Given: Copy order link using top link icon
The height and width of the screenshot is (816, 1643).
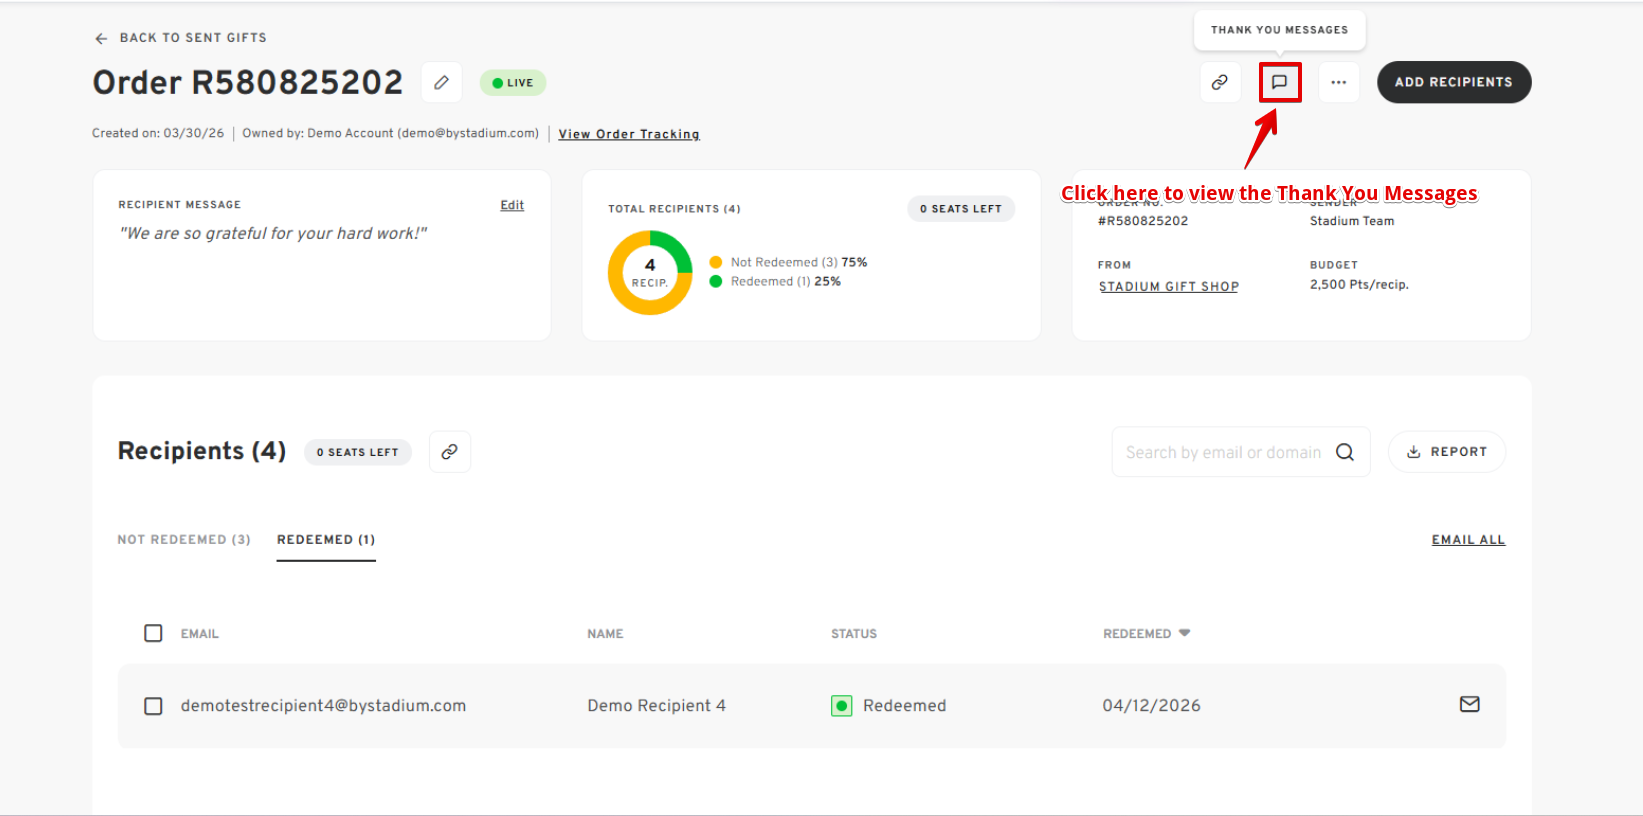Looking at the screenshot, I should coord(1220,82).
